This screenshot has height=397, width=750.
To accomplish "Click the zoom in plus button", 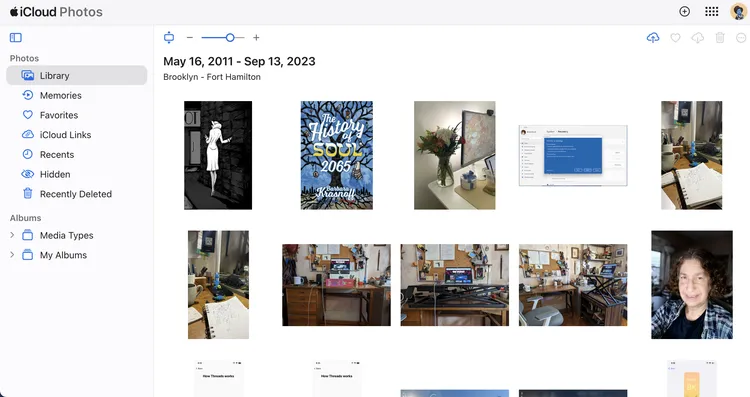I will coord(256,37).
